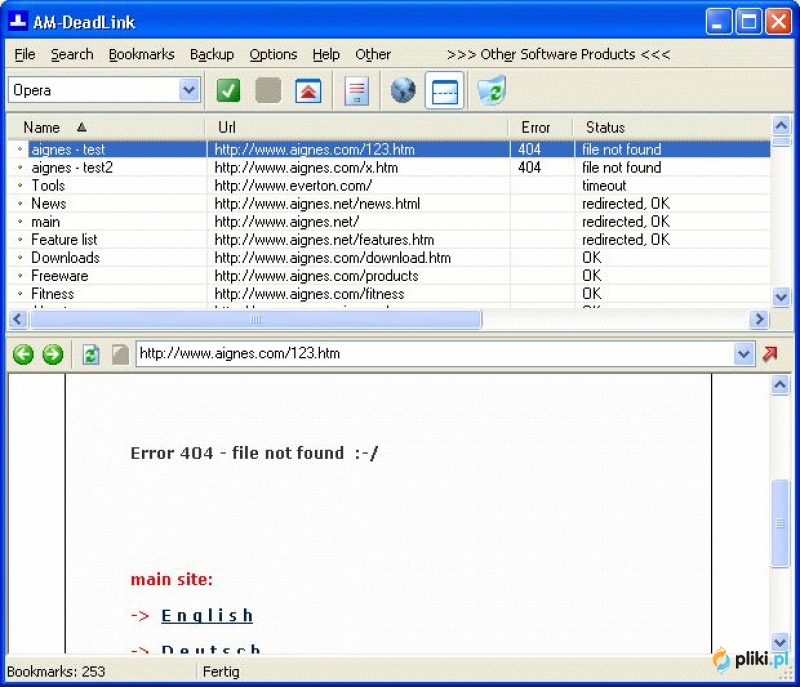This screenshot has height=687, width=800.
Task: Click the red up-arrows sort errors icon
Action: click(x=308, y=91)
